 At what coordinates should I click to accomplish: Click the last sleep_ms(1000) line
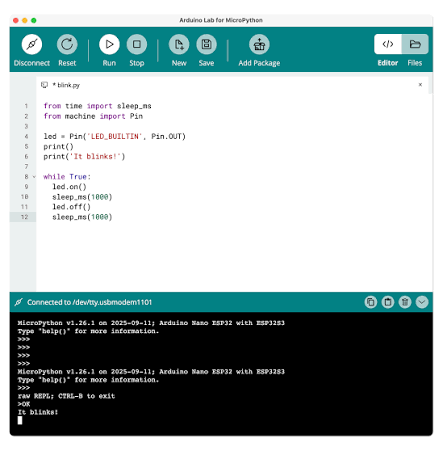click(82, 217)
